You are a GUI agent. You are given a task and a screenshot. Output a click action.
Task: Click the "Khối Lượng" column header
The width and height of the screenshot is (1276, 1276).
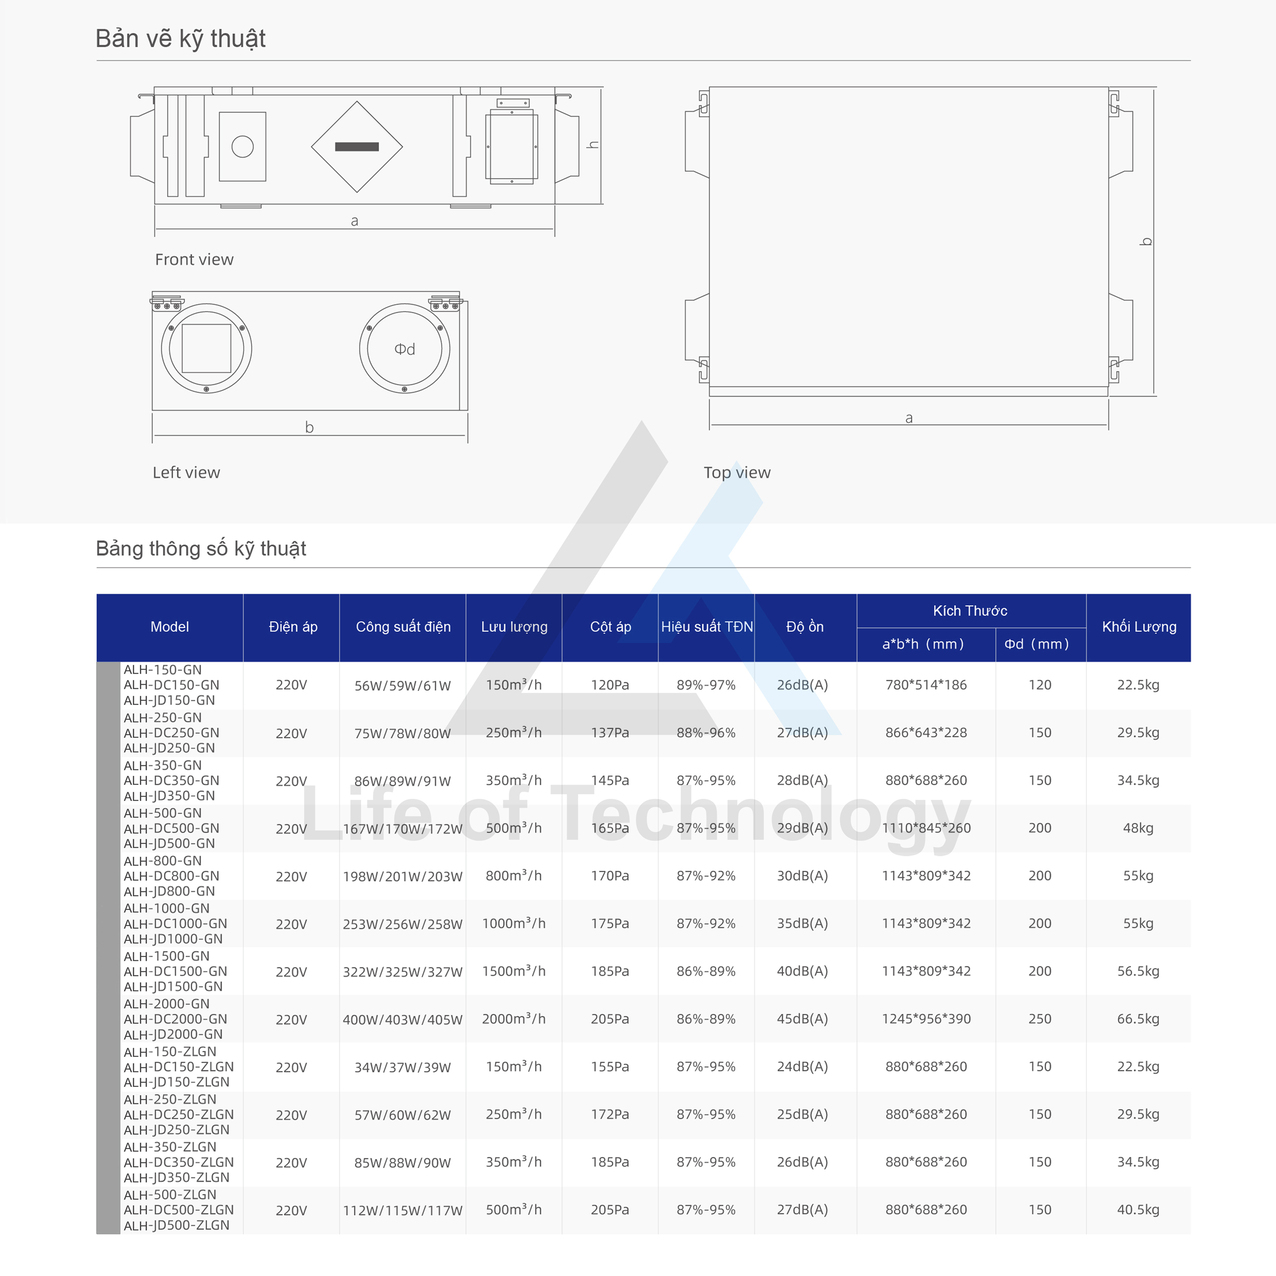point(1139,627)
